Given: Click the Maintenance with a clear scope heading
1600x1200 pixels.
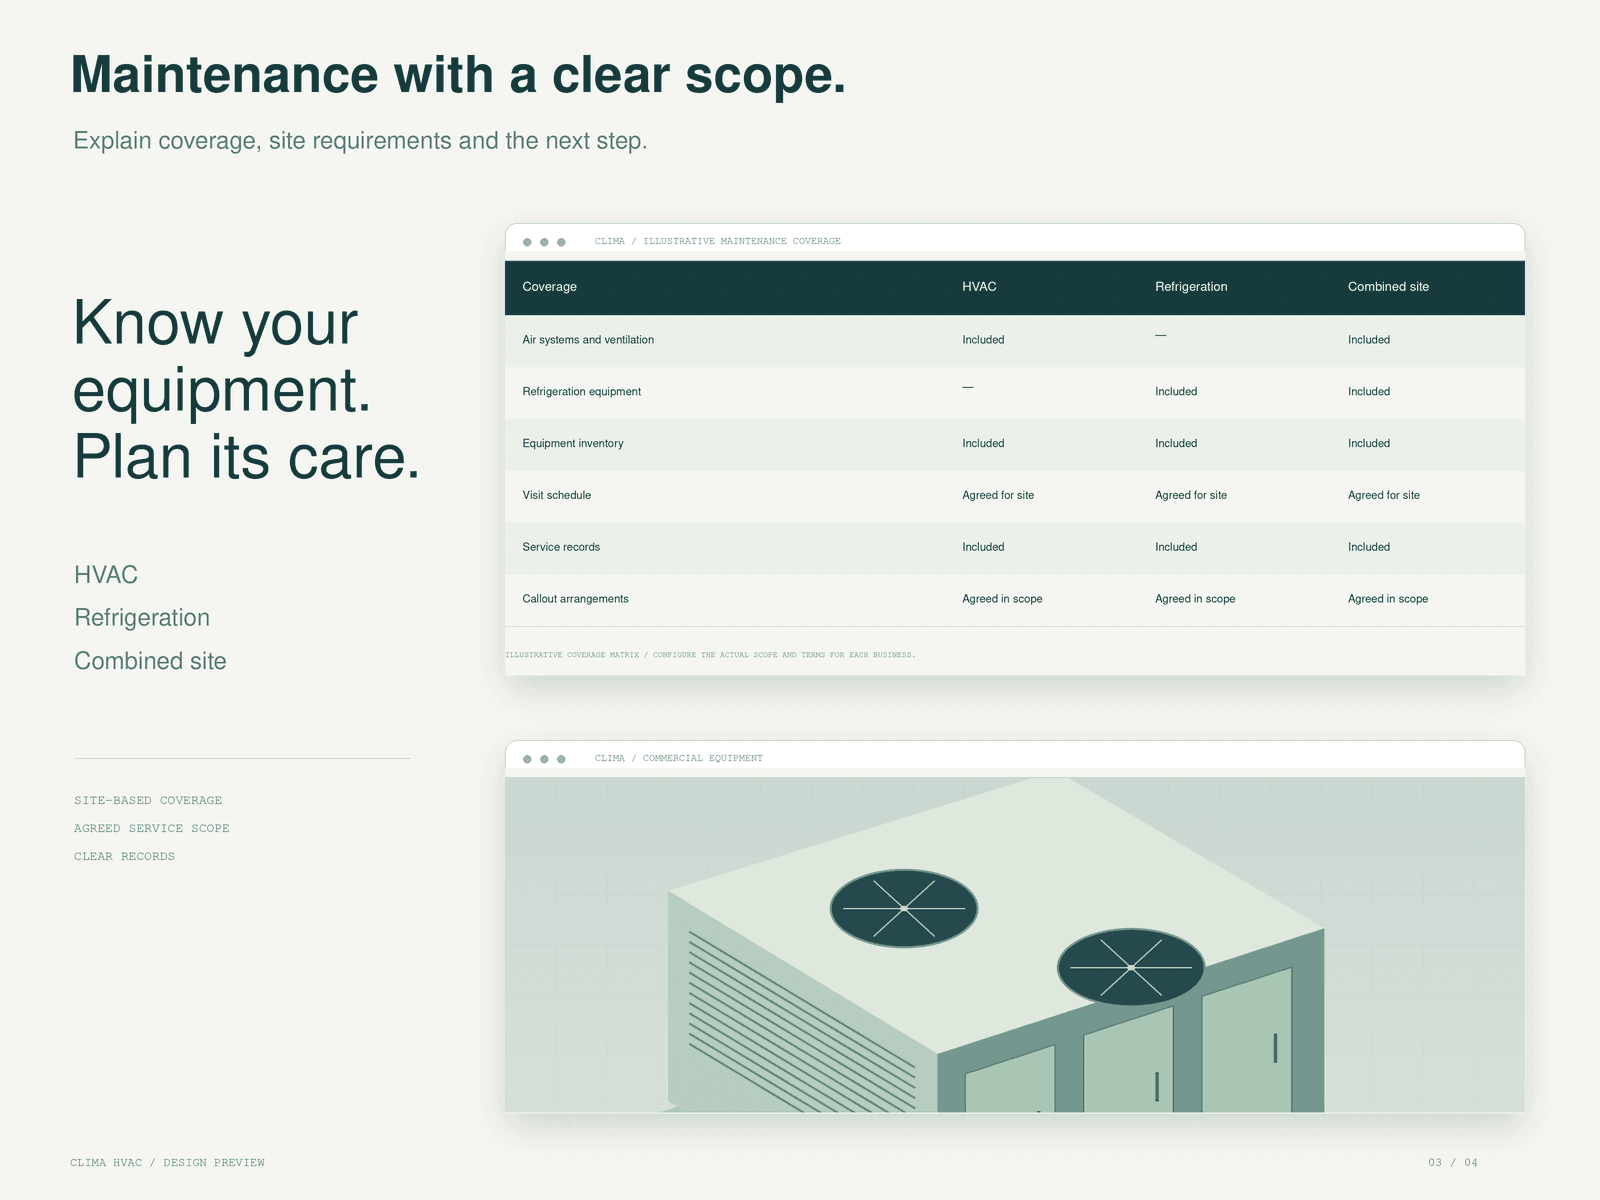Looking at the screenshot, I should click(x=458, y=76).
